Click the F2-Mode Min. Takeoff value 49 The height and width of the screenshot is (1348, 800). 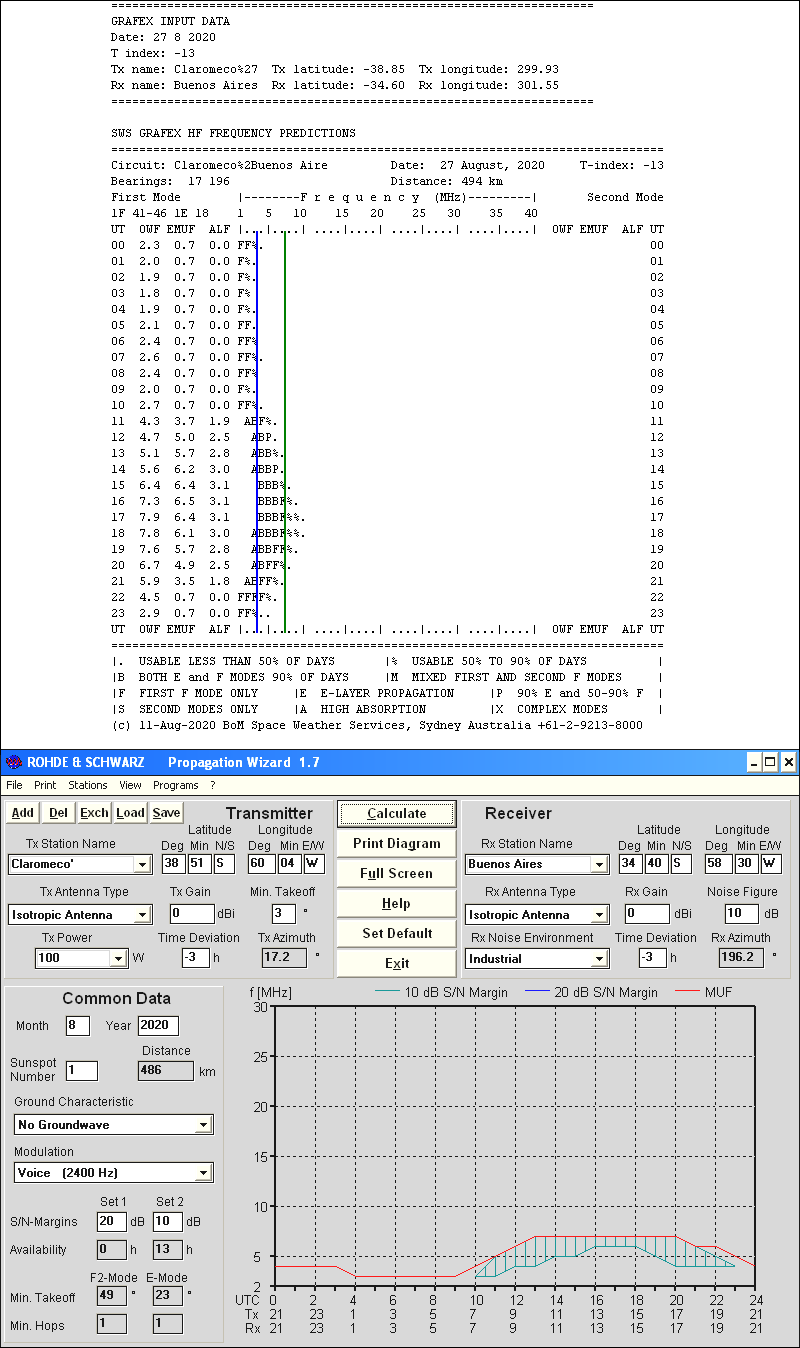pyautogui.click(x=112, y=1295)
